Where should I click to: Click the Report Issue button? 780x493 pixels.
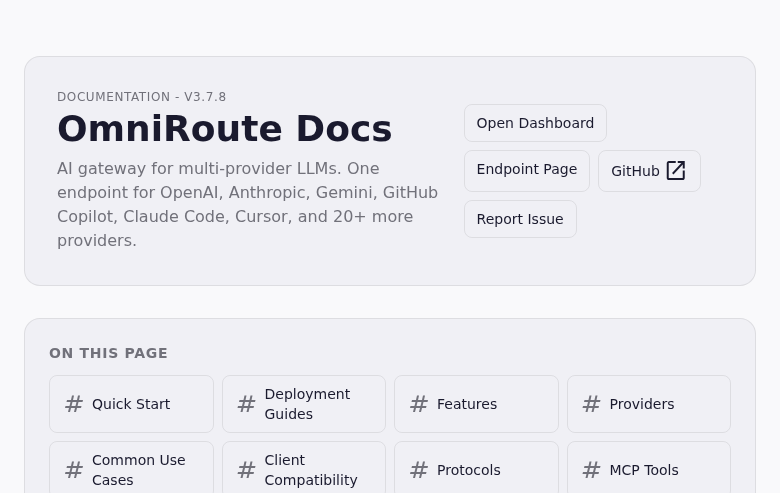[520, 219]
